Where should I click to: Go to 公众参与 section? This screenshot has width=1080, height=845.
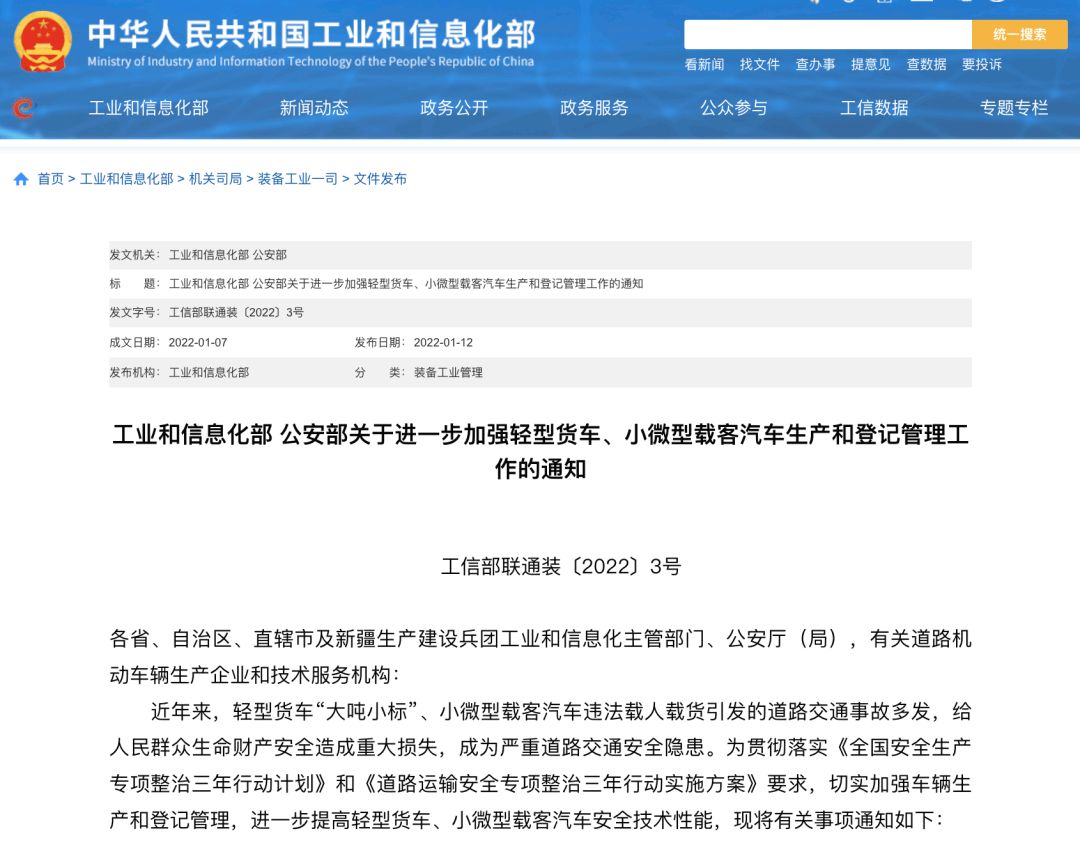[734, 108]
